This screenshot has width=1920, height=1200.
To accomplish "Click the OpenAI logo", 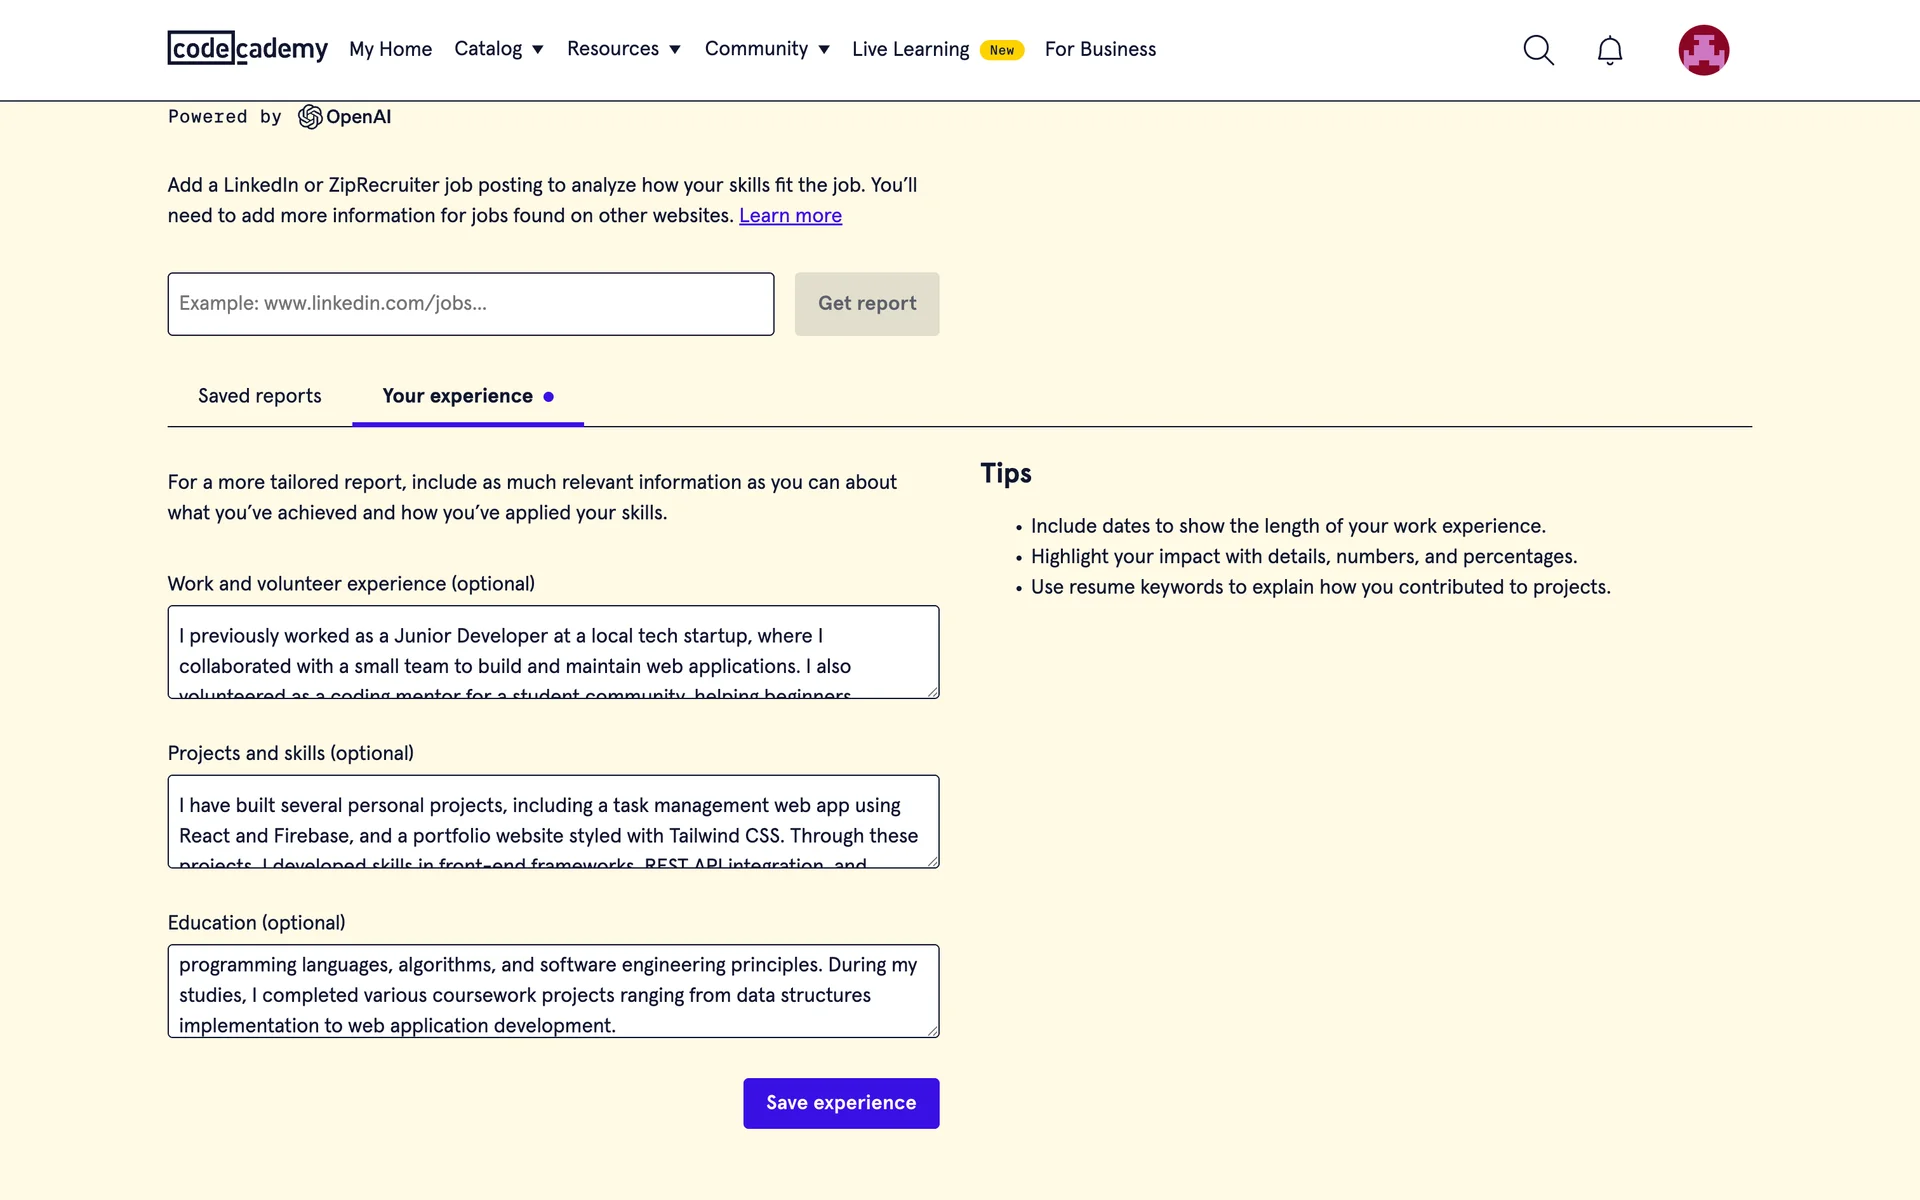I will point(345,117).
